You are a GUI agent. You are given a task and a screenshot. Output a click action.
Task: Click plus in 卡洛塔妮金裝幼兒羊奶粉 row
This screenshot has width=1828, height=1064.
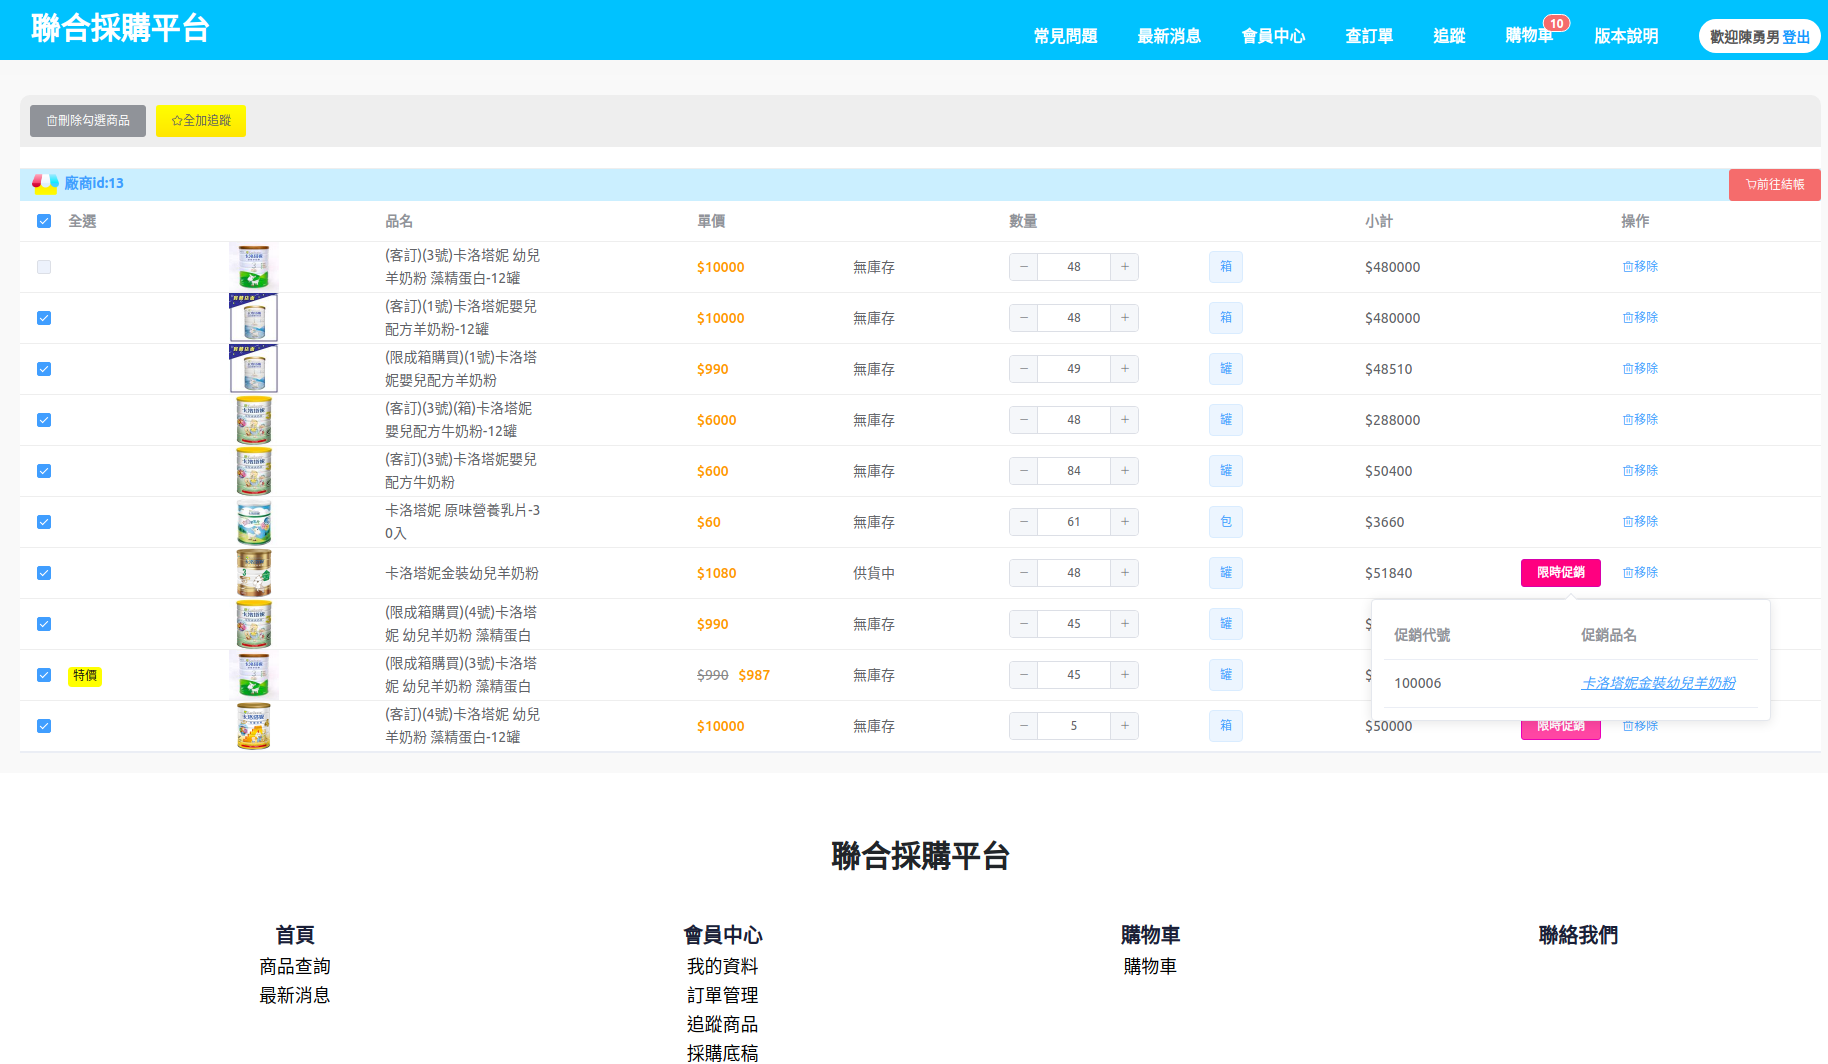click(x=1124, y=573)
